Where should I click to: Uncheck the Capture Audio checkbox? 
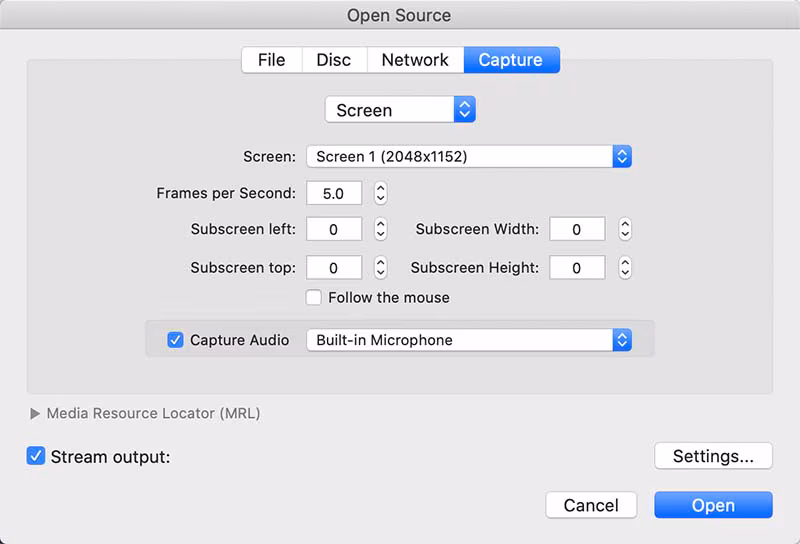pyautogui.click(x=175, y=340)
